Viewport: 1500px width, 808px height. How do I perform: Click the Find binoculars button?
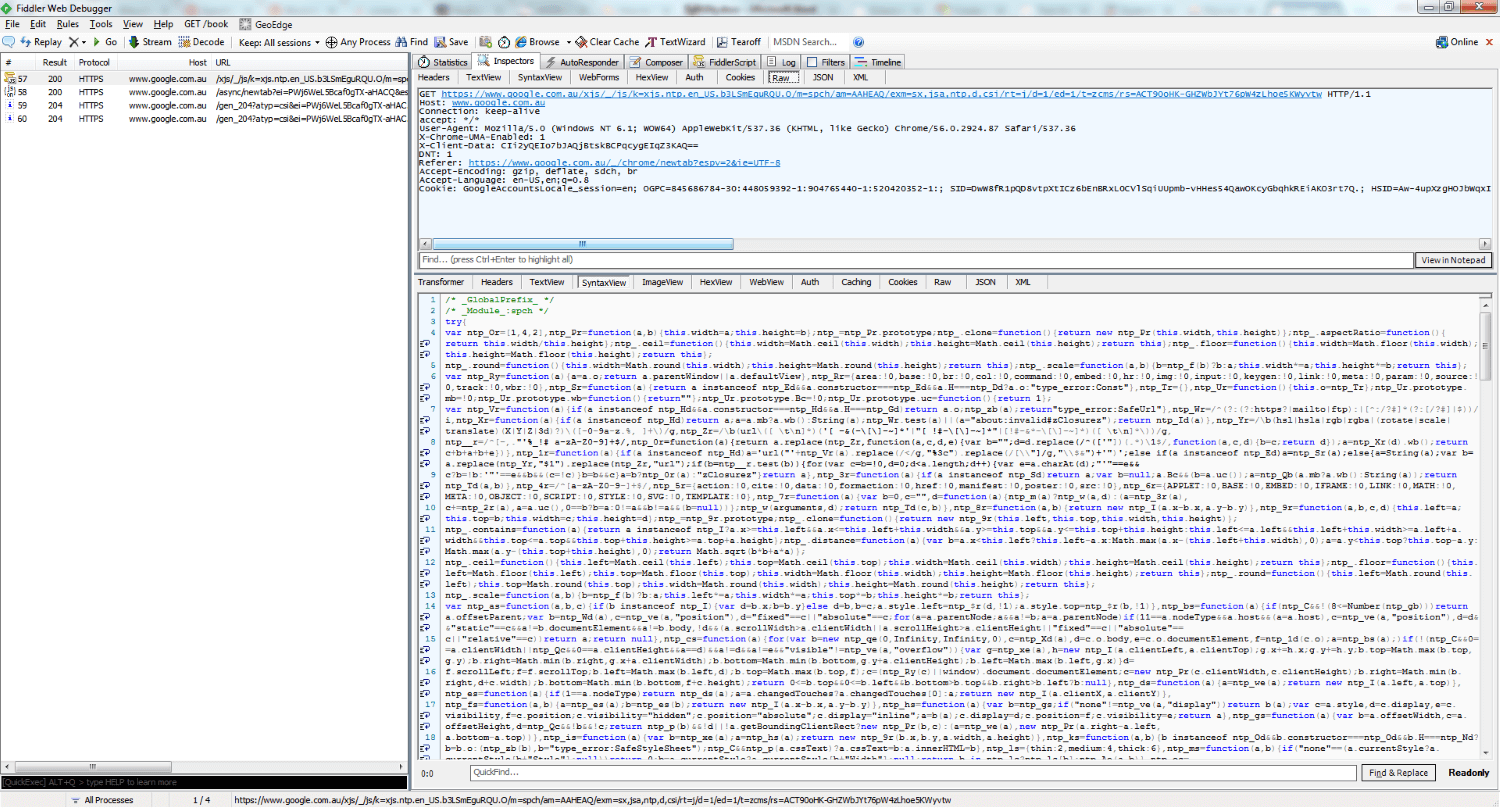(412, 42)
